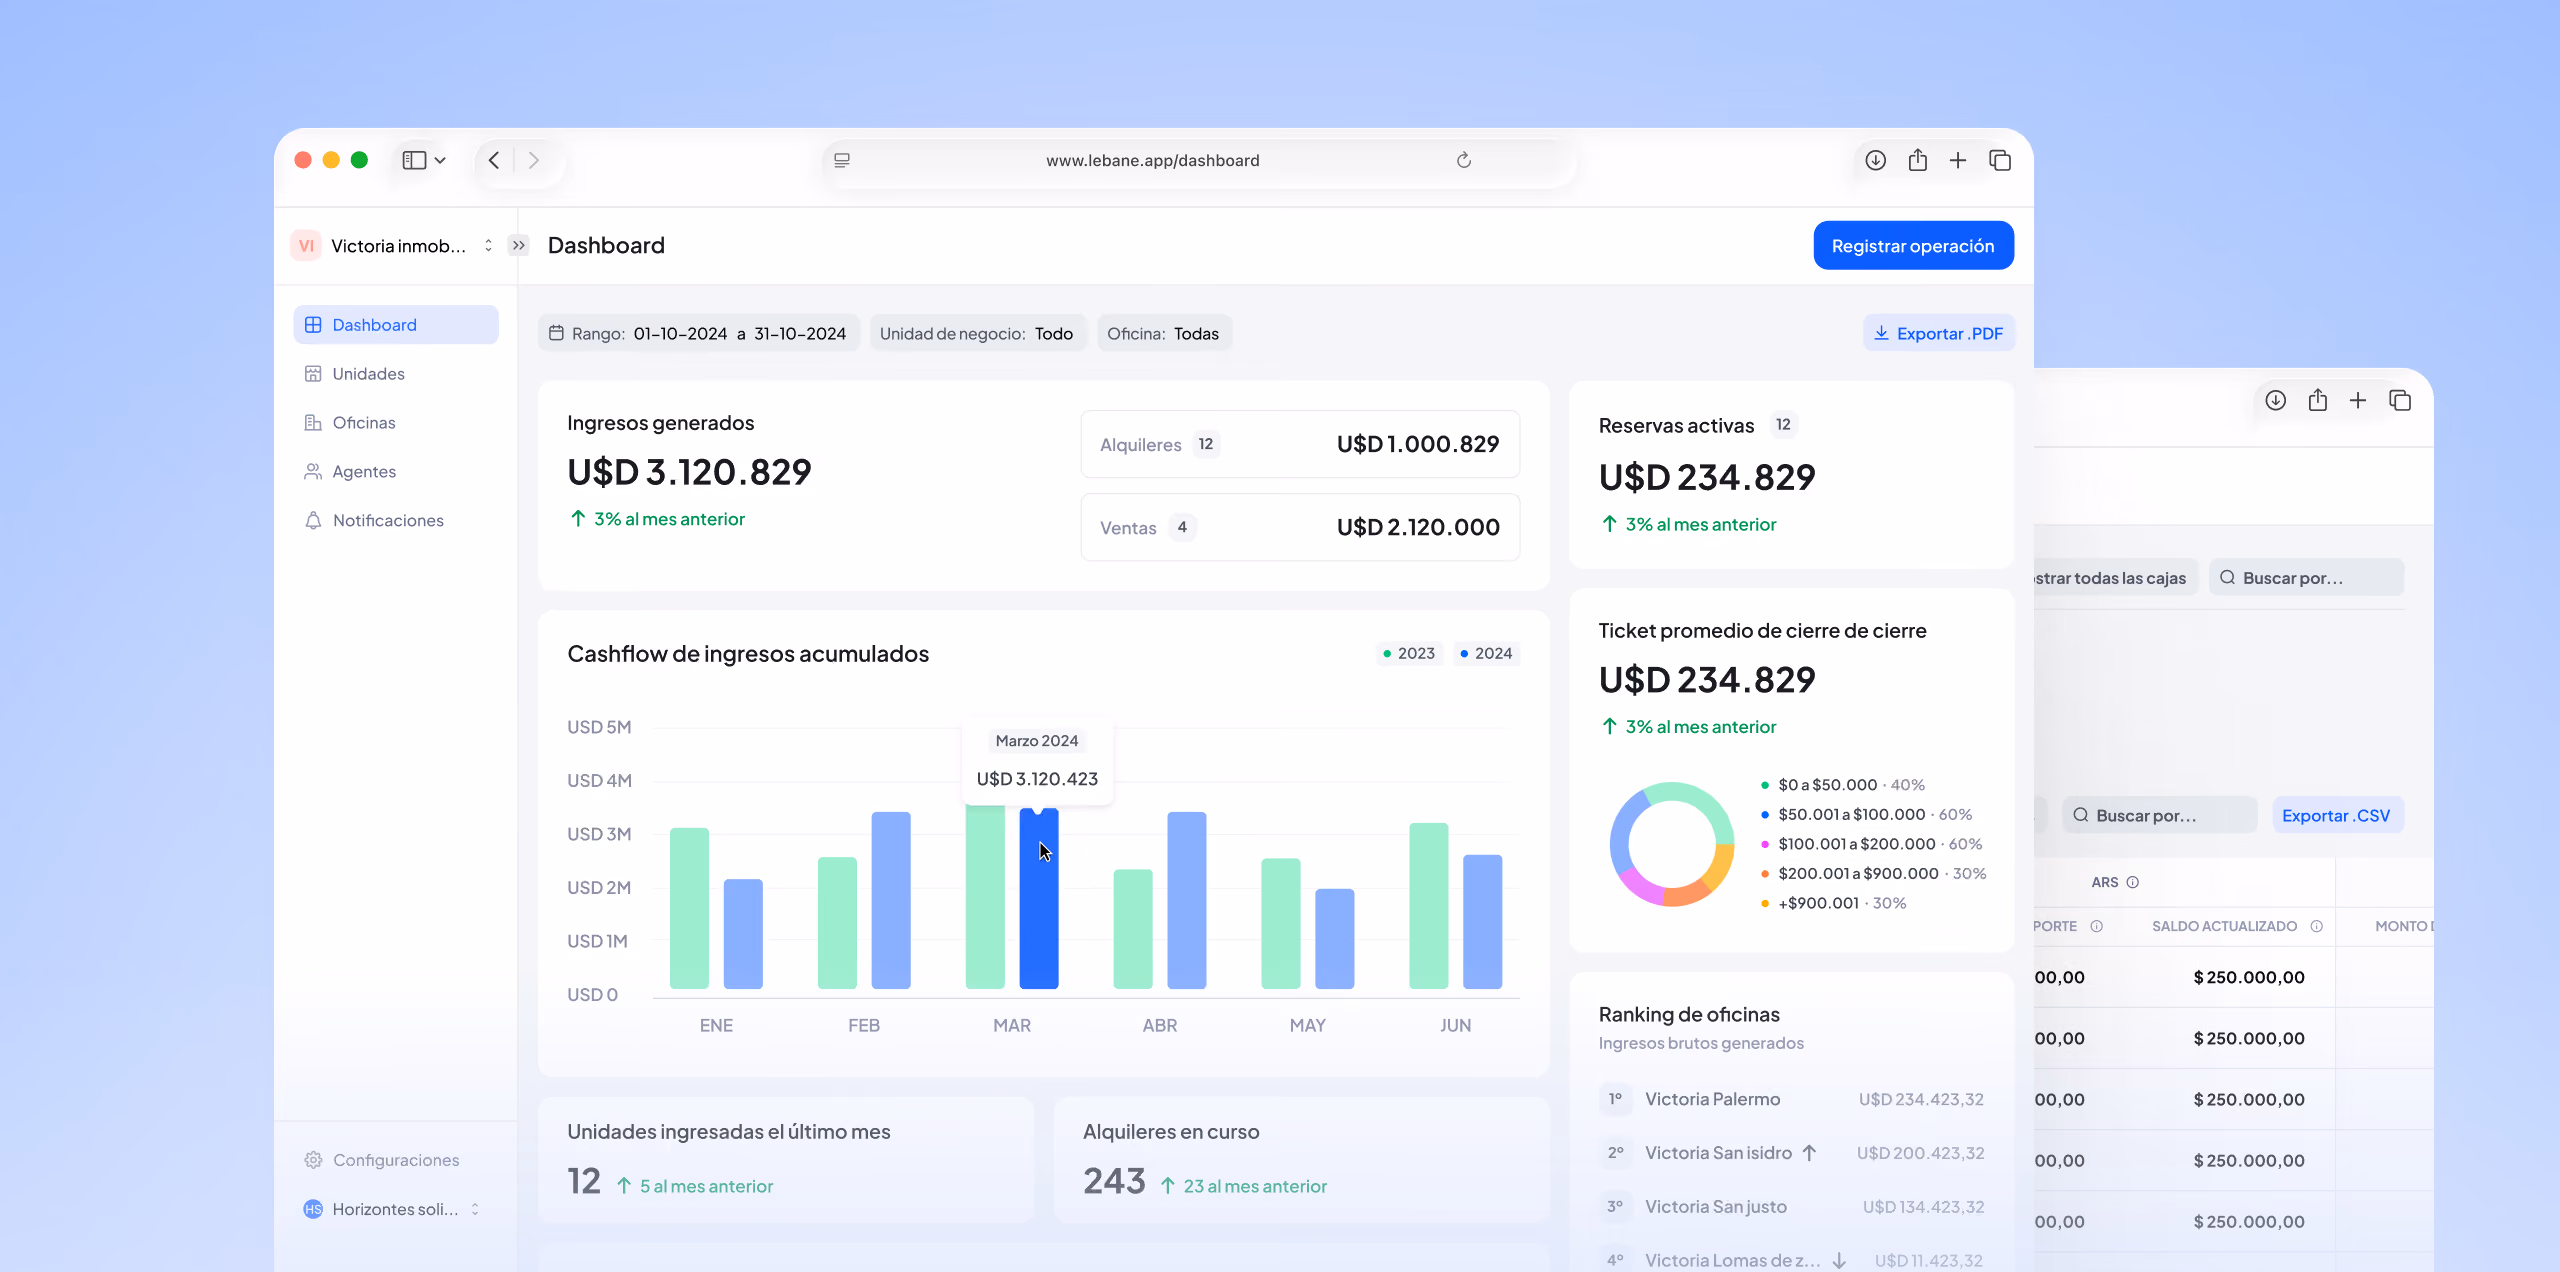Click the Configuraciones gear icon

pyautogui.click(x=313, y=1160)
